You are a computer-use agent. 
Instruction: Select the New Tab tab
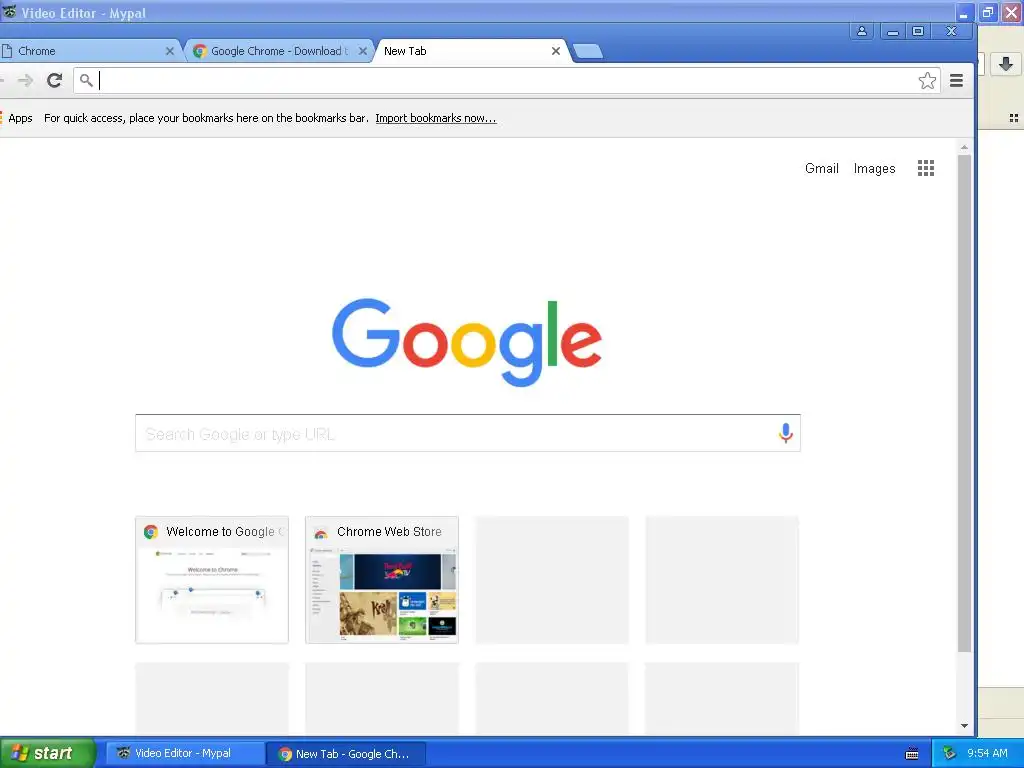[x=472, y=51]
